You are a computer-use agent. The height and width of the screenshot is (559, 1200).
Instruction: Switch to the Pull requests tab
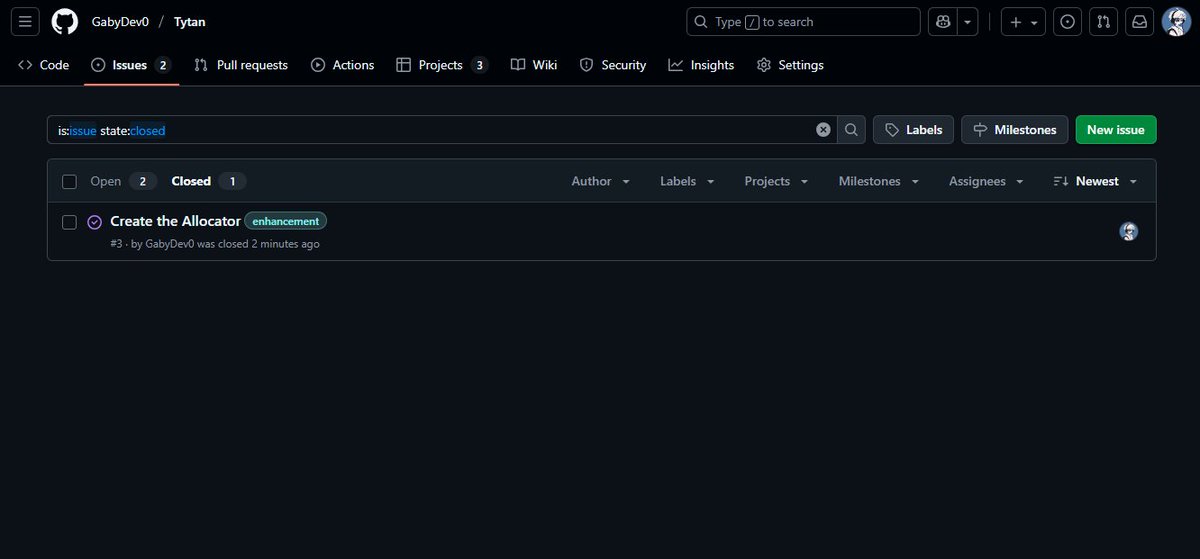coord(241,65)
